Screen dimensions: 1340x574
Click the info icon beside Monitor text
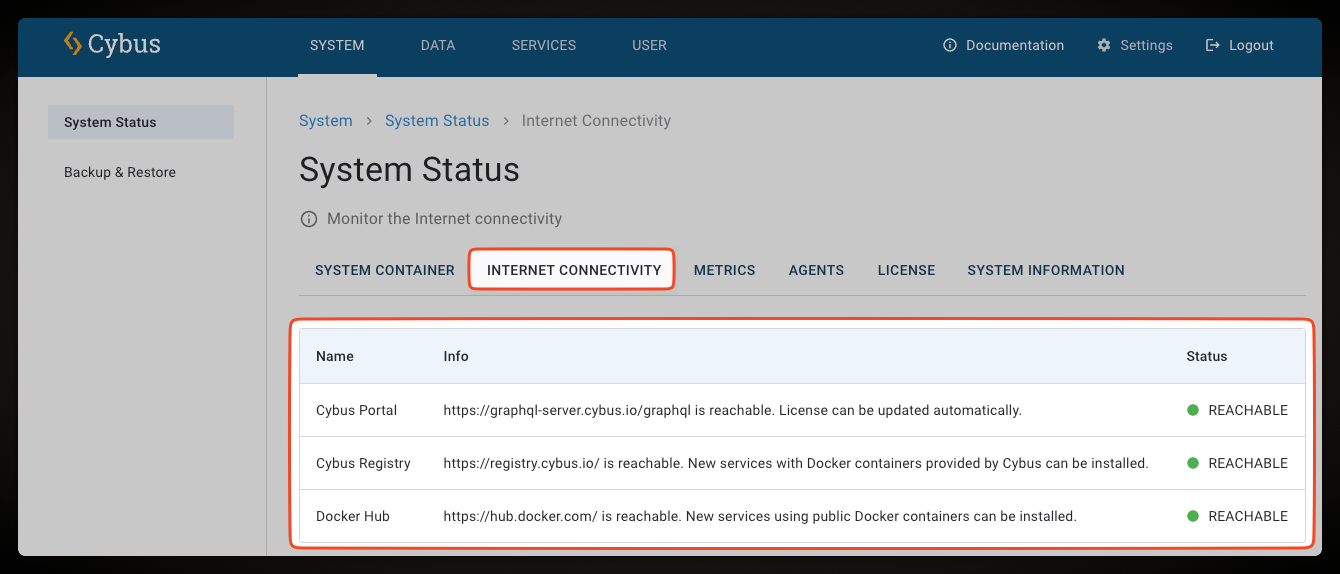[x=309, y=219]
